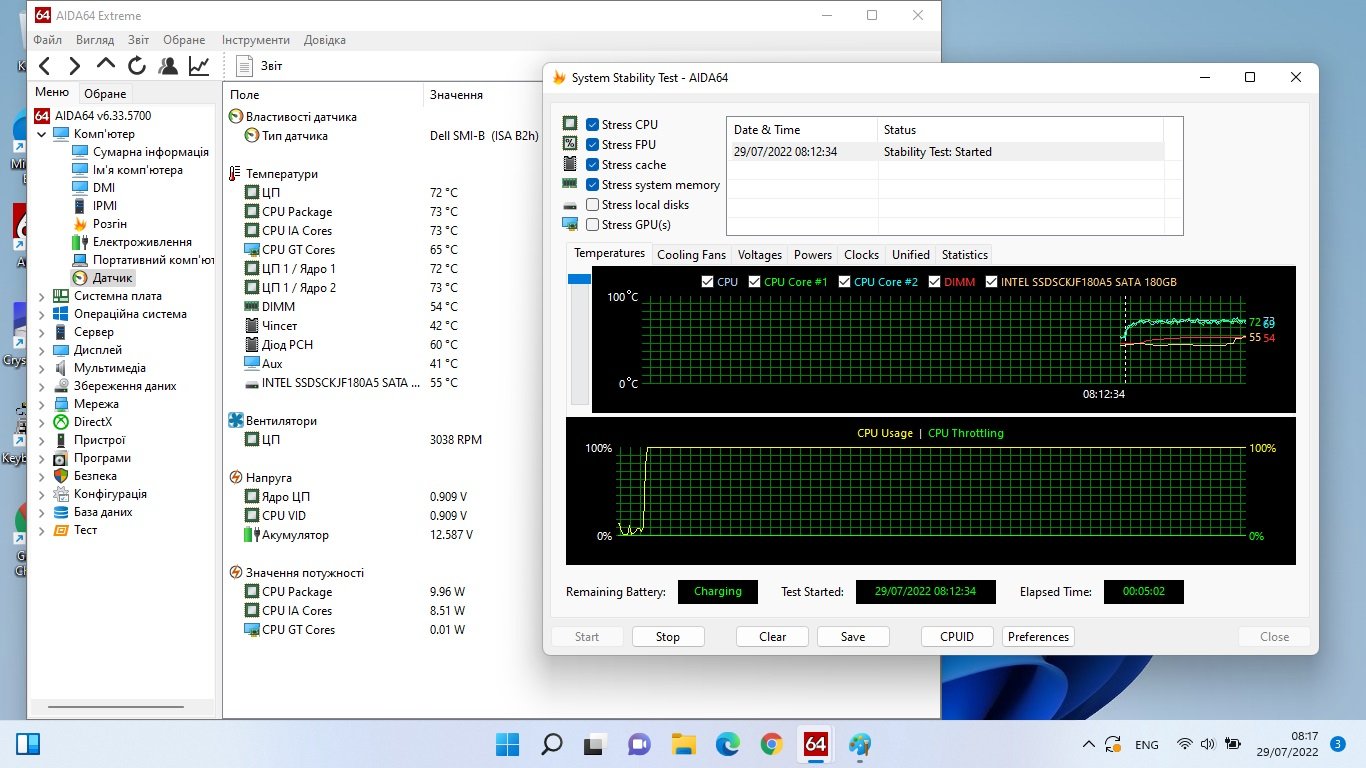Go up one level with Up arrow
This screenshot has height=768, width=1366.
[x=106, y=66]
